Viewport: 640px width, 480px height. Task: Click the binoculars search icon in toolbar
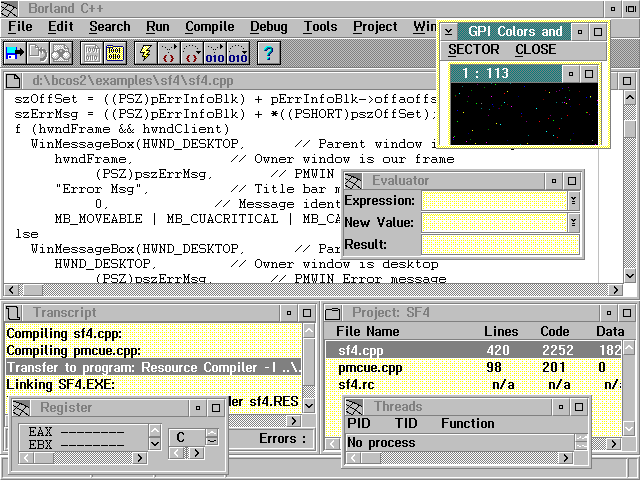(x=61, y=52)
